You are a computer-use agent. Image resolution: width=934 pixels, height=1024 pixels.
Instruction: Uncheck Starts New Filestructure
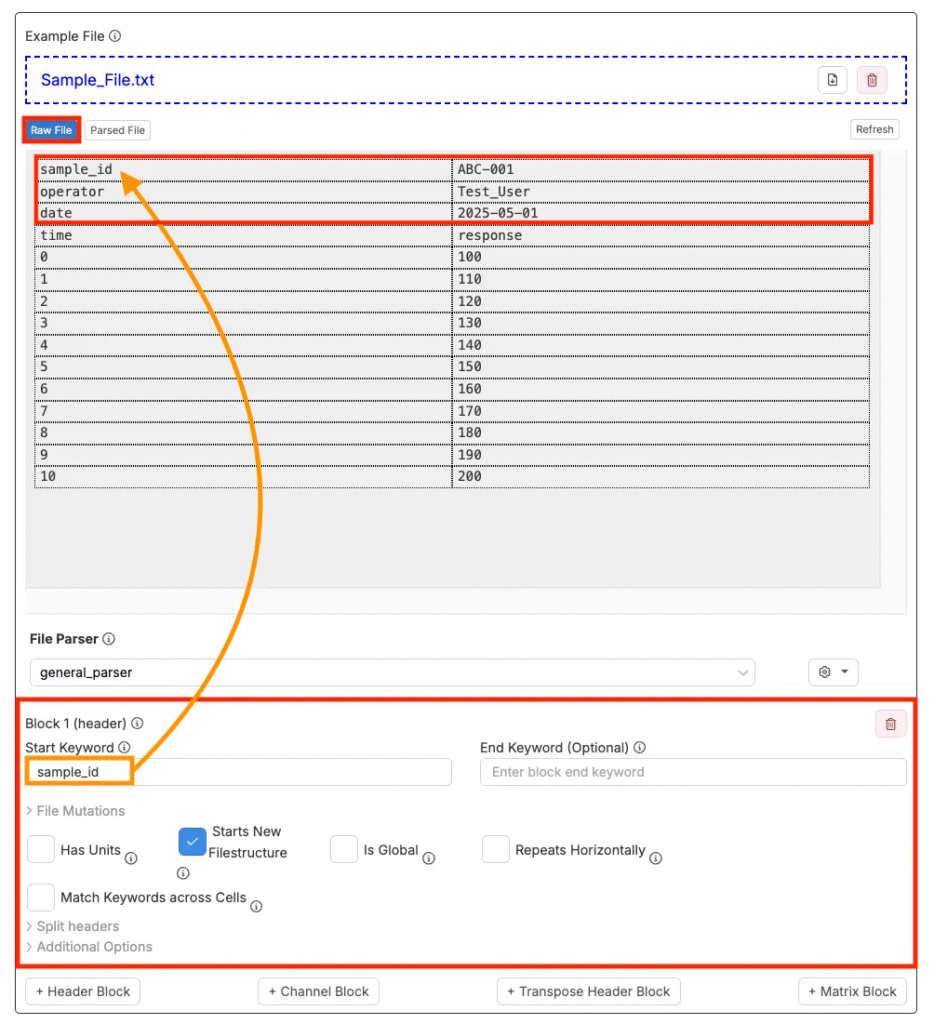pyautogui.click(x=192, y=842)
